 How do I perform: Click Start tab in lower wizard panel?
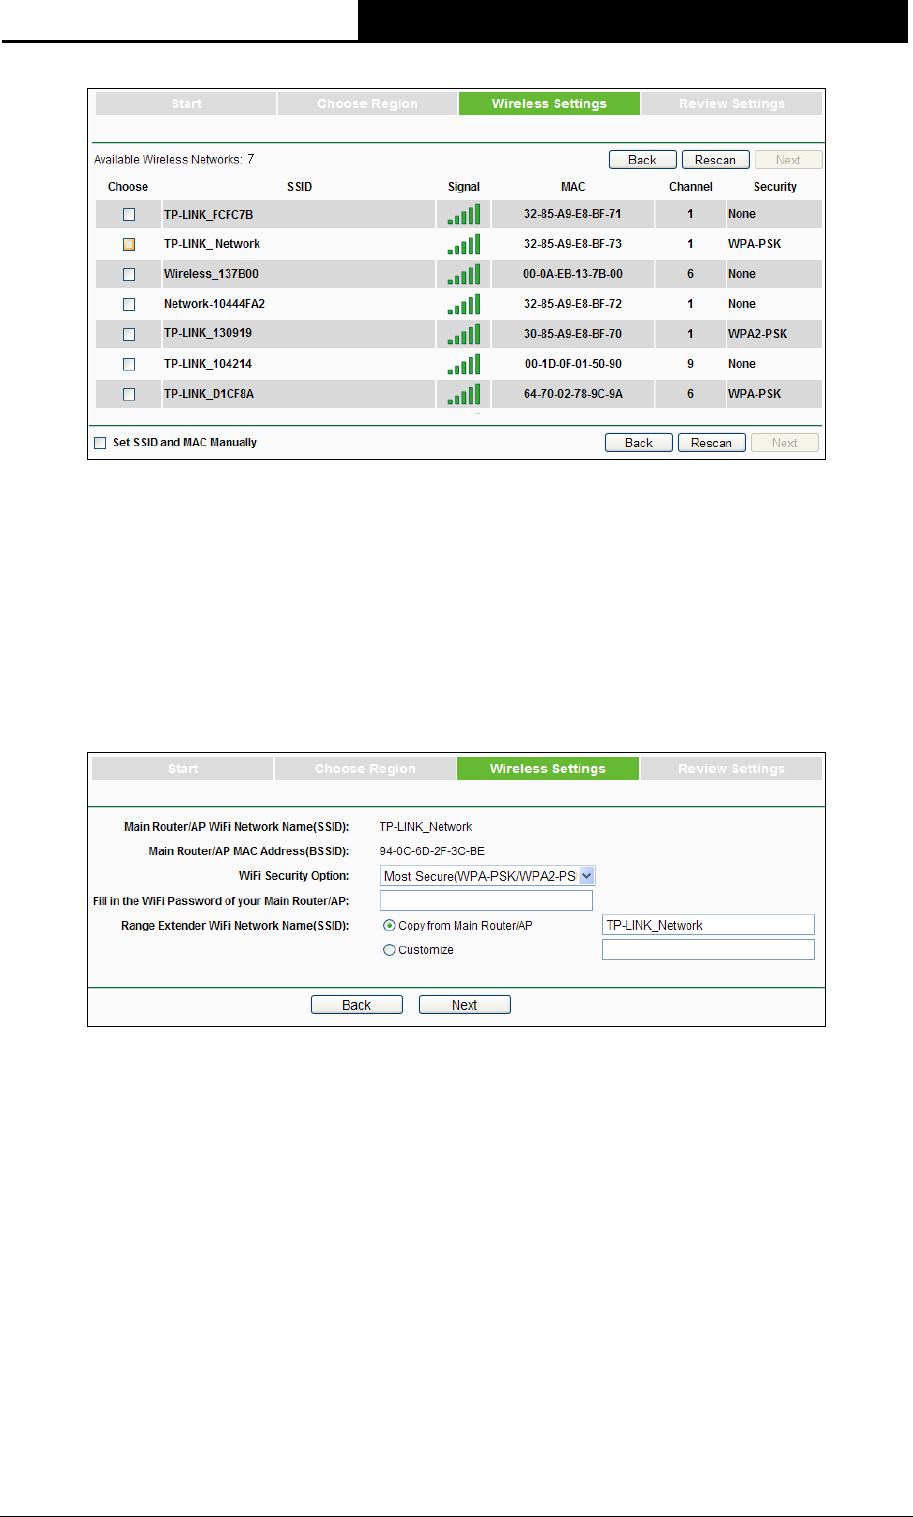(183, 769)
